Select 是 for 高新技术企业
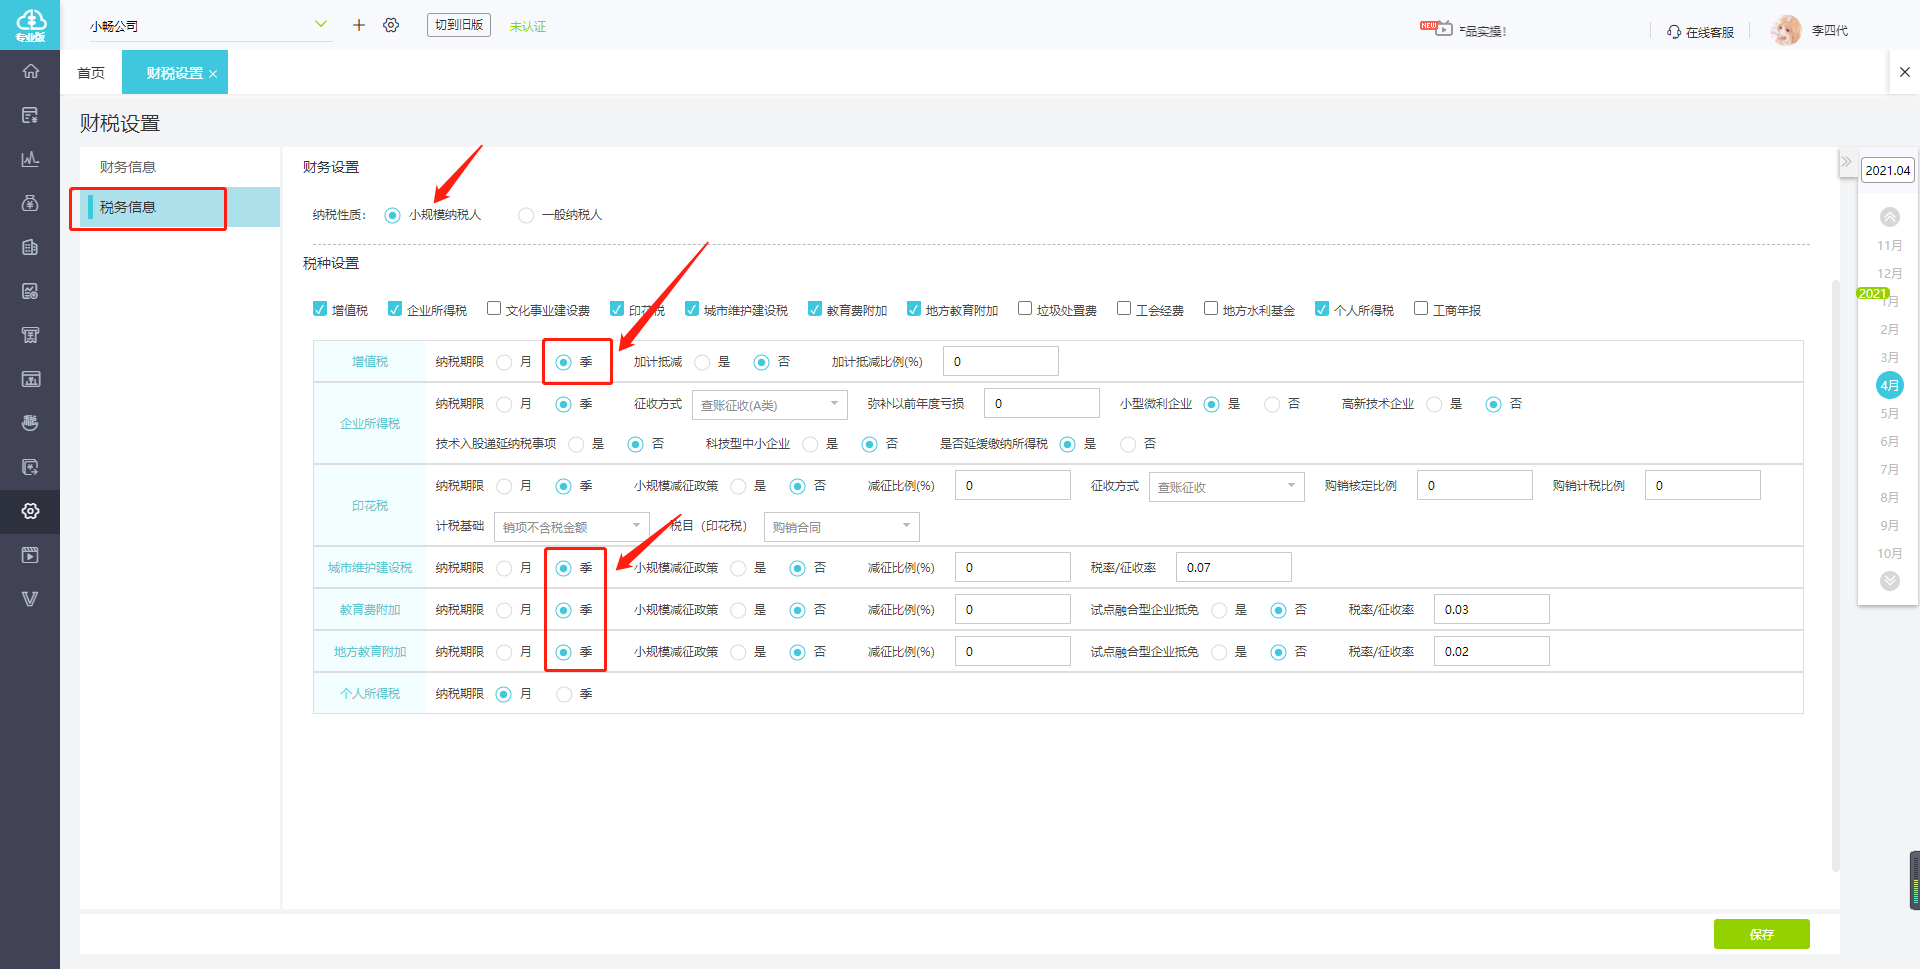The width and height of the screenshot is (1920, 969). pos(1434,404)
